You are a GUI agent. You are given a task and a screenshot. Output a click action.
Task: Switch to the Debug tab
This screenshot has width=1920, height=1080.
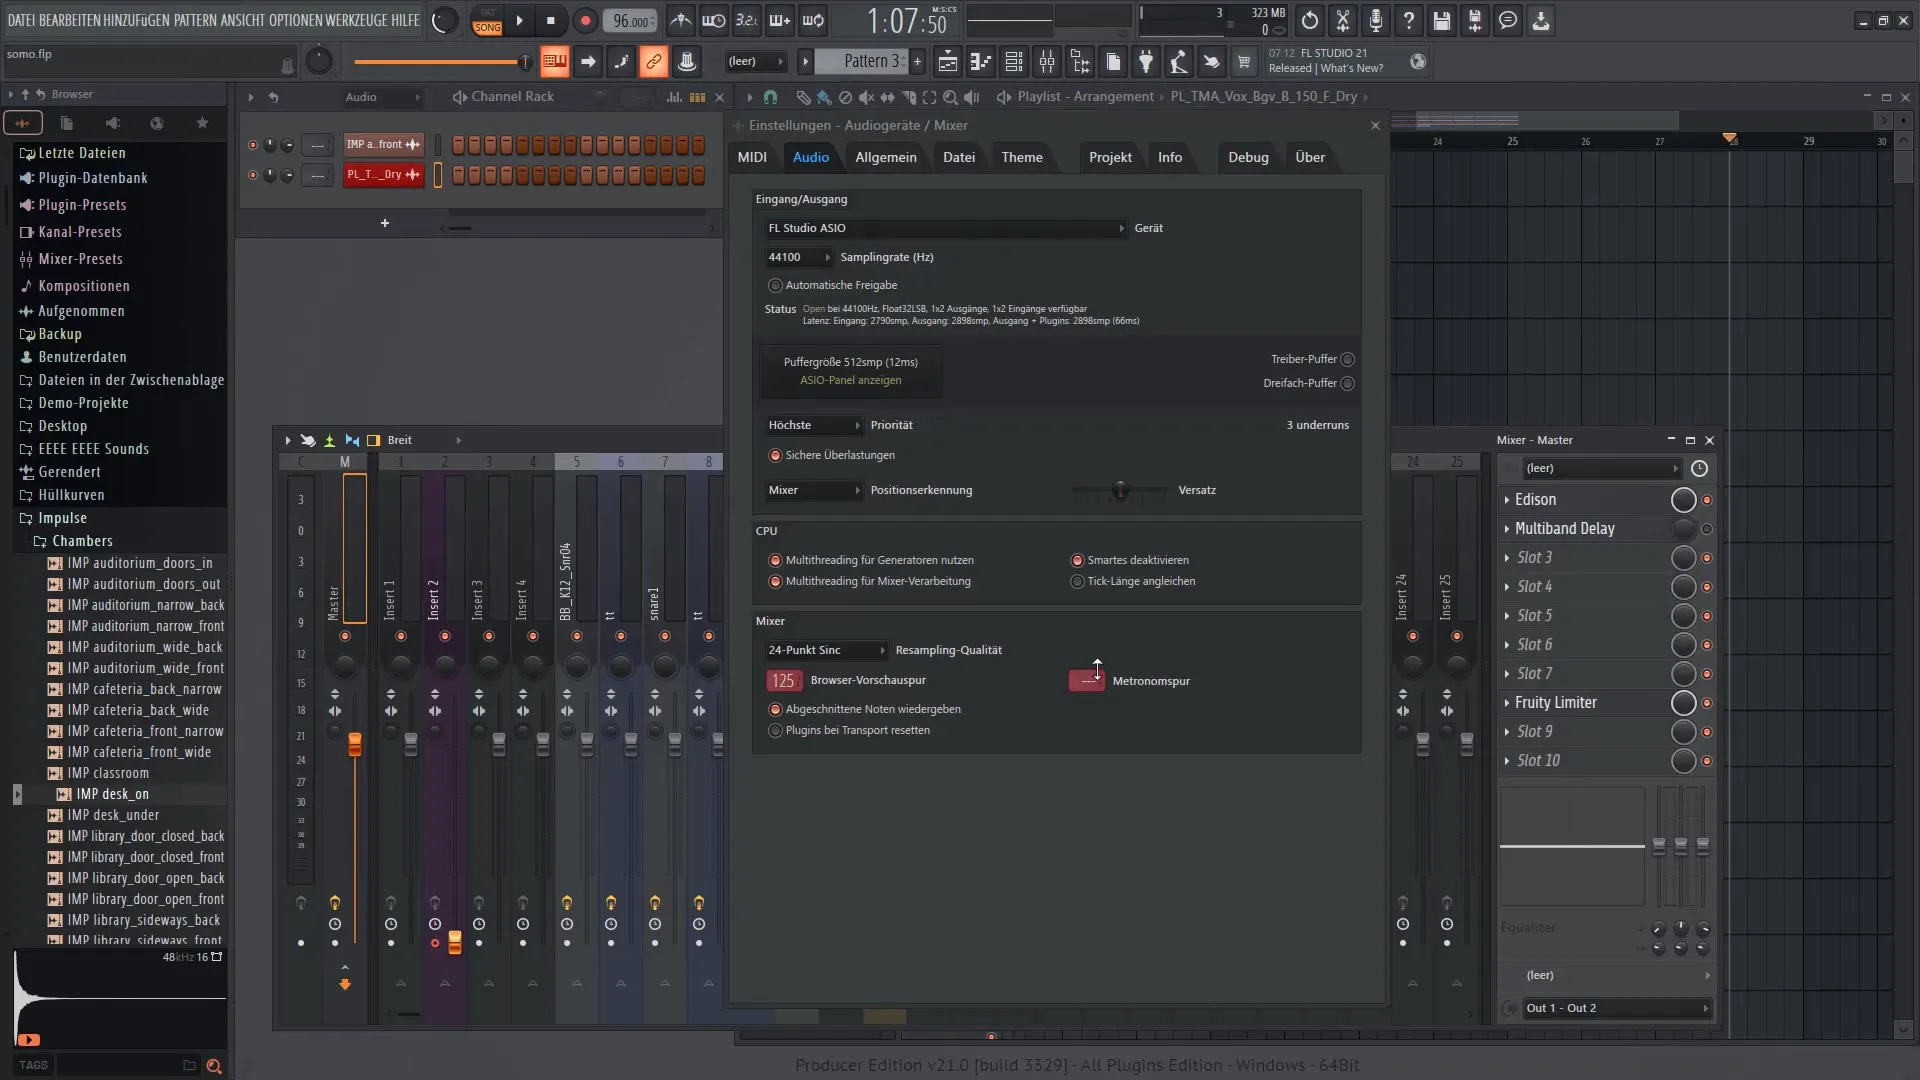tap(1247, 156)
